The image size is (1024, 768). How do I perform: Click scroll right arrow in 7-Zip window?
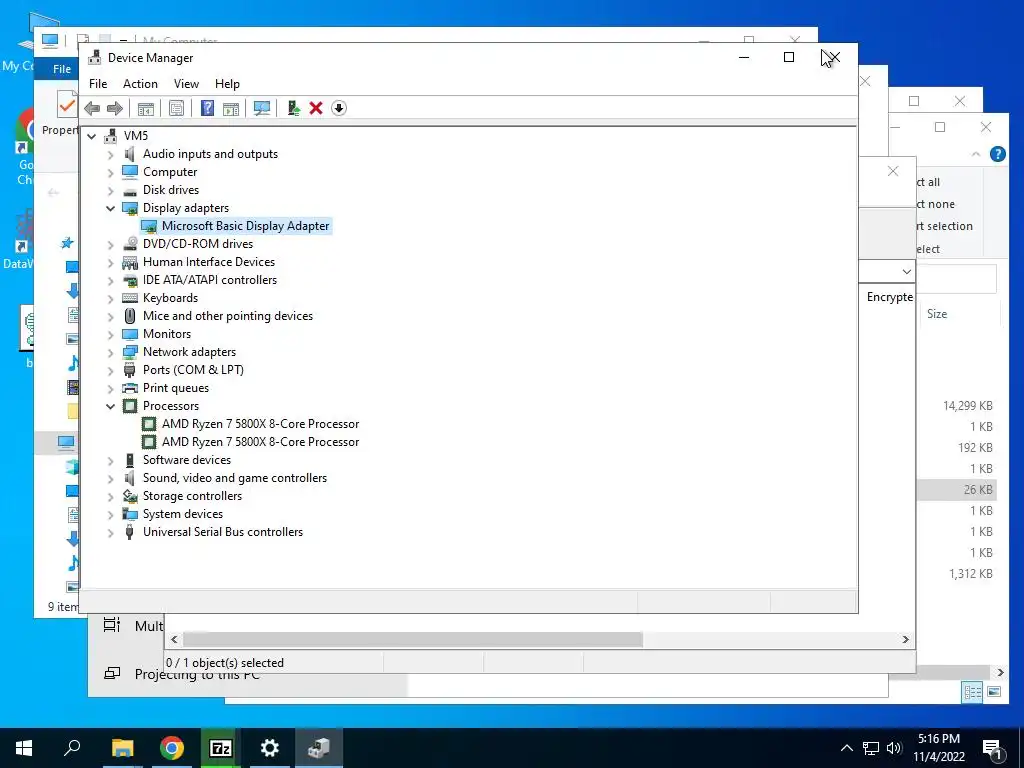coord(906,639)
